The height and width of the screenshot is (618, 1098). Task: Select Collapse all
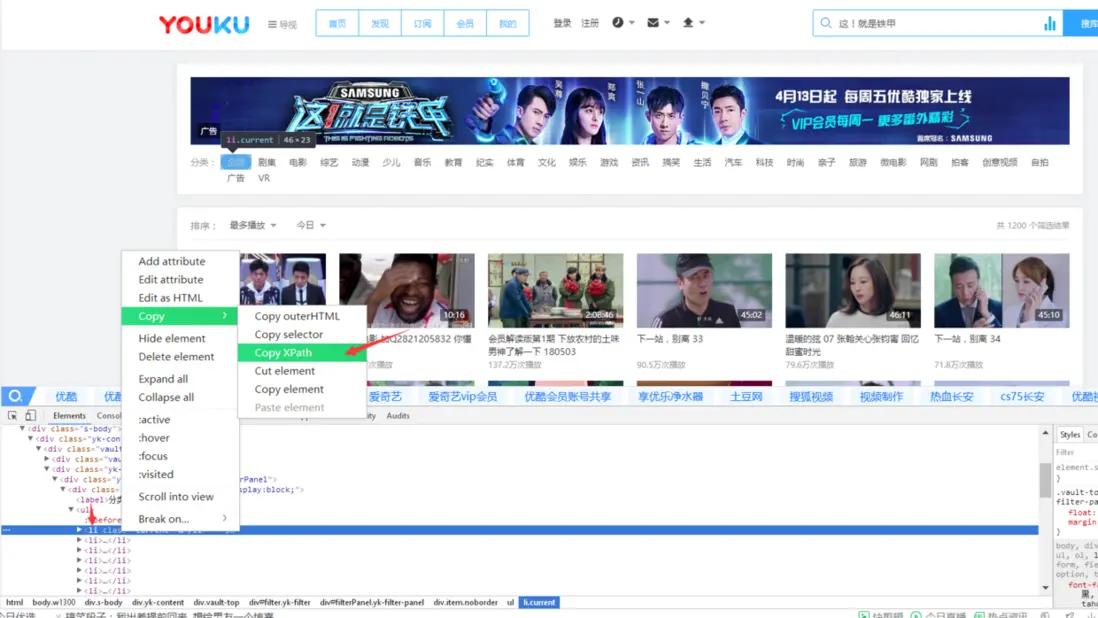tap(180, 397)
